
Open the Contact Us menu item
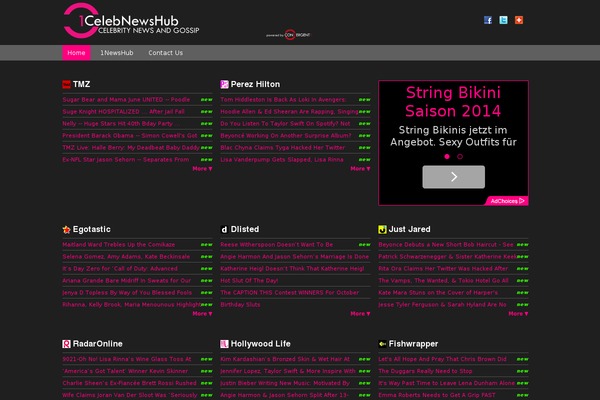point(165,53)
